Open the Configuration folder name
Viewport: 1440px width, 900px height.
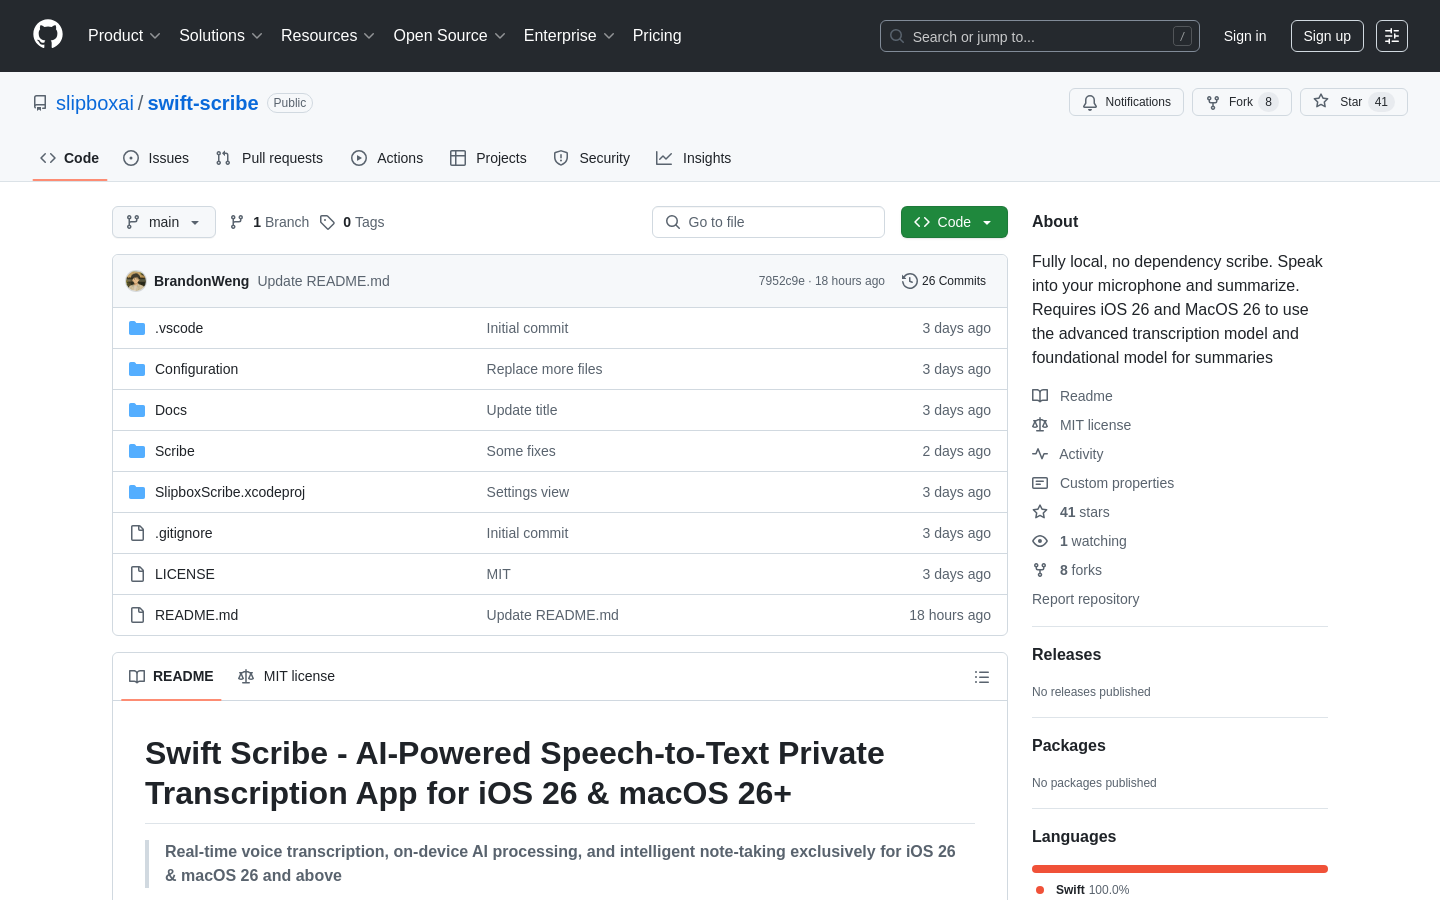196,369
